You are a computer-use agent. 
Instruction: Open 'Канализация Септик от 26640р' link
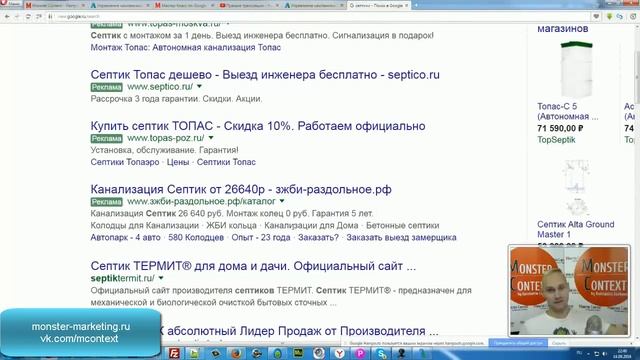pos(241,189)
